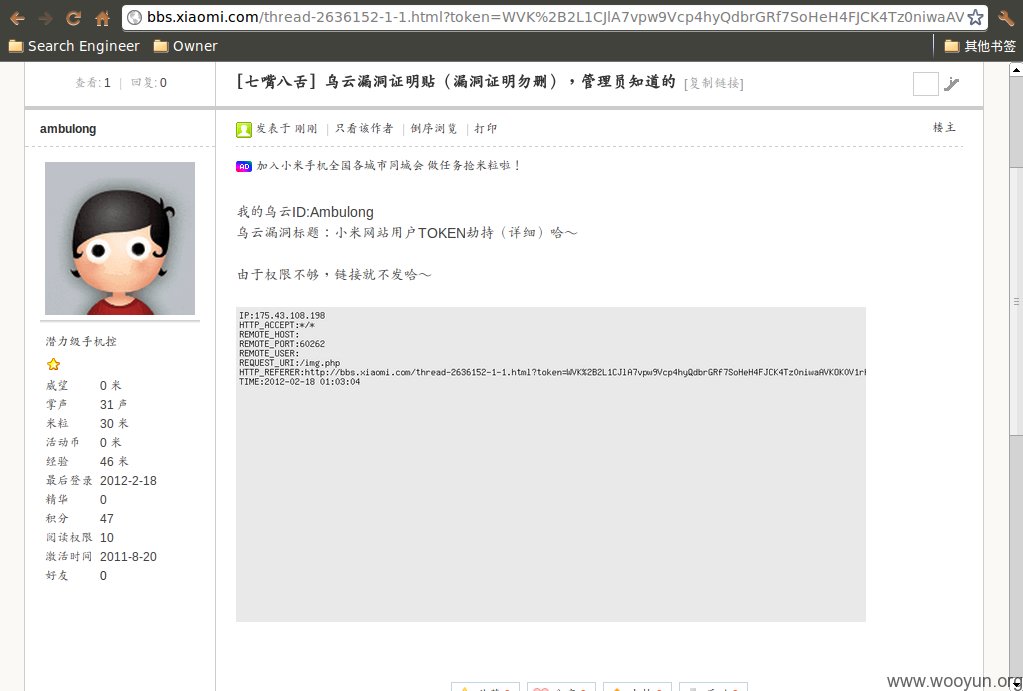The height and width of the screenshot is (691, 1023).
Task: Open the browser home page icon
Action: point(102,18)
